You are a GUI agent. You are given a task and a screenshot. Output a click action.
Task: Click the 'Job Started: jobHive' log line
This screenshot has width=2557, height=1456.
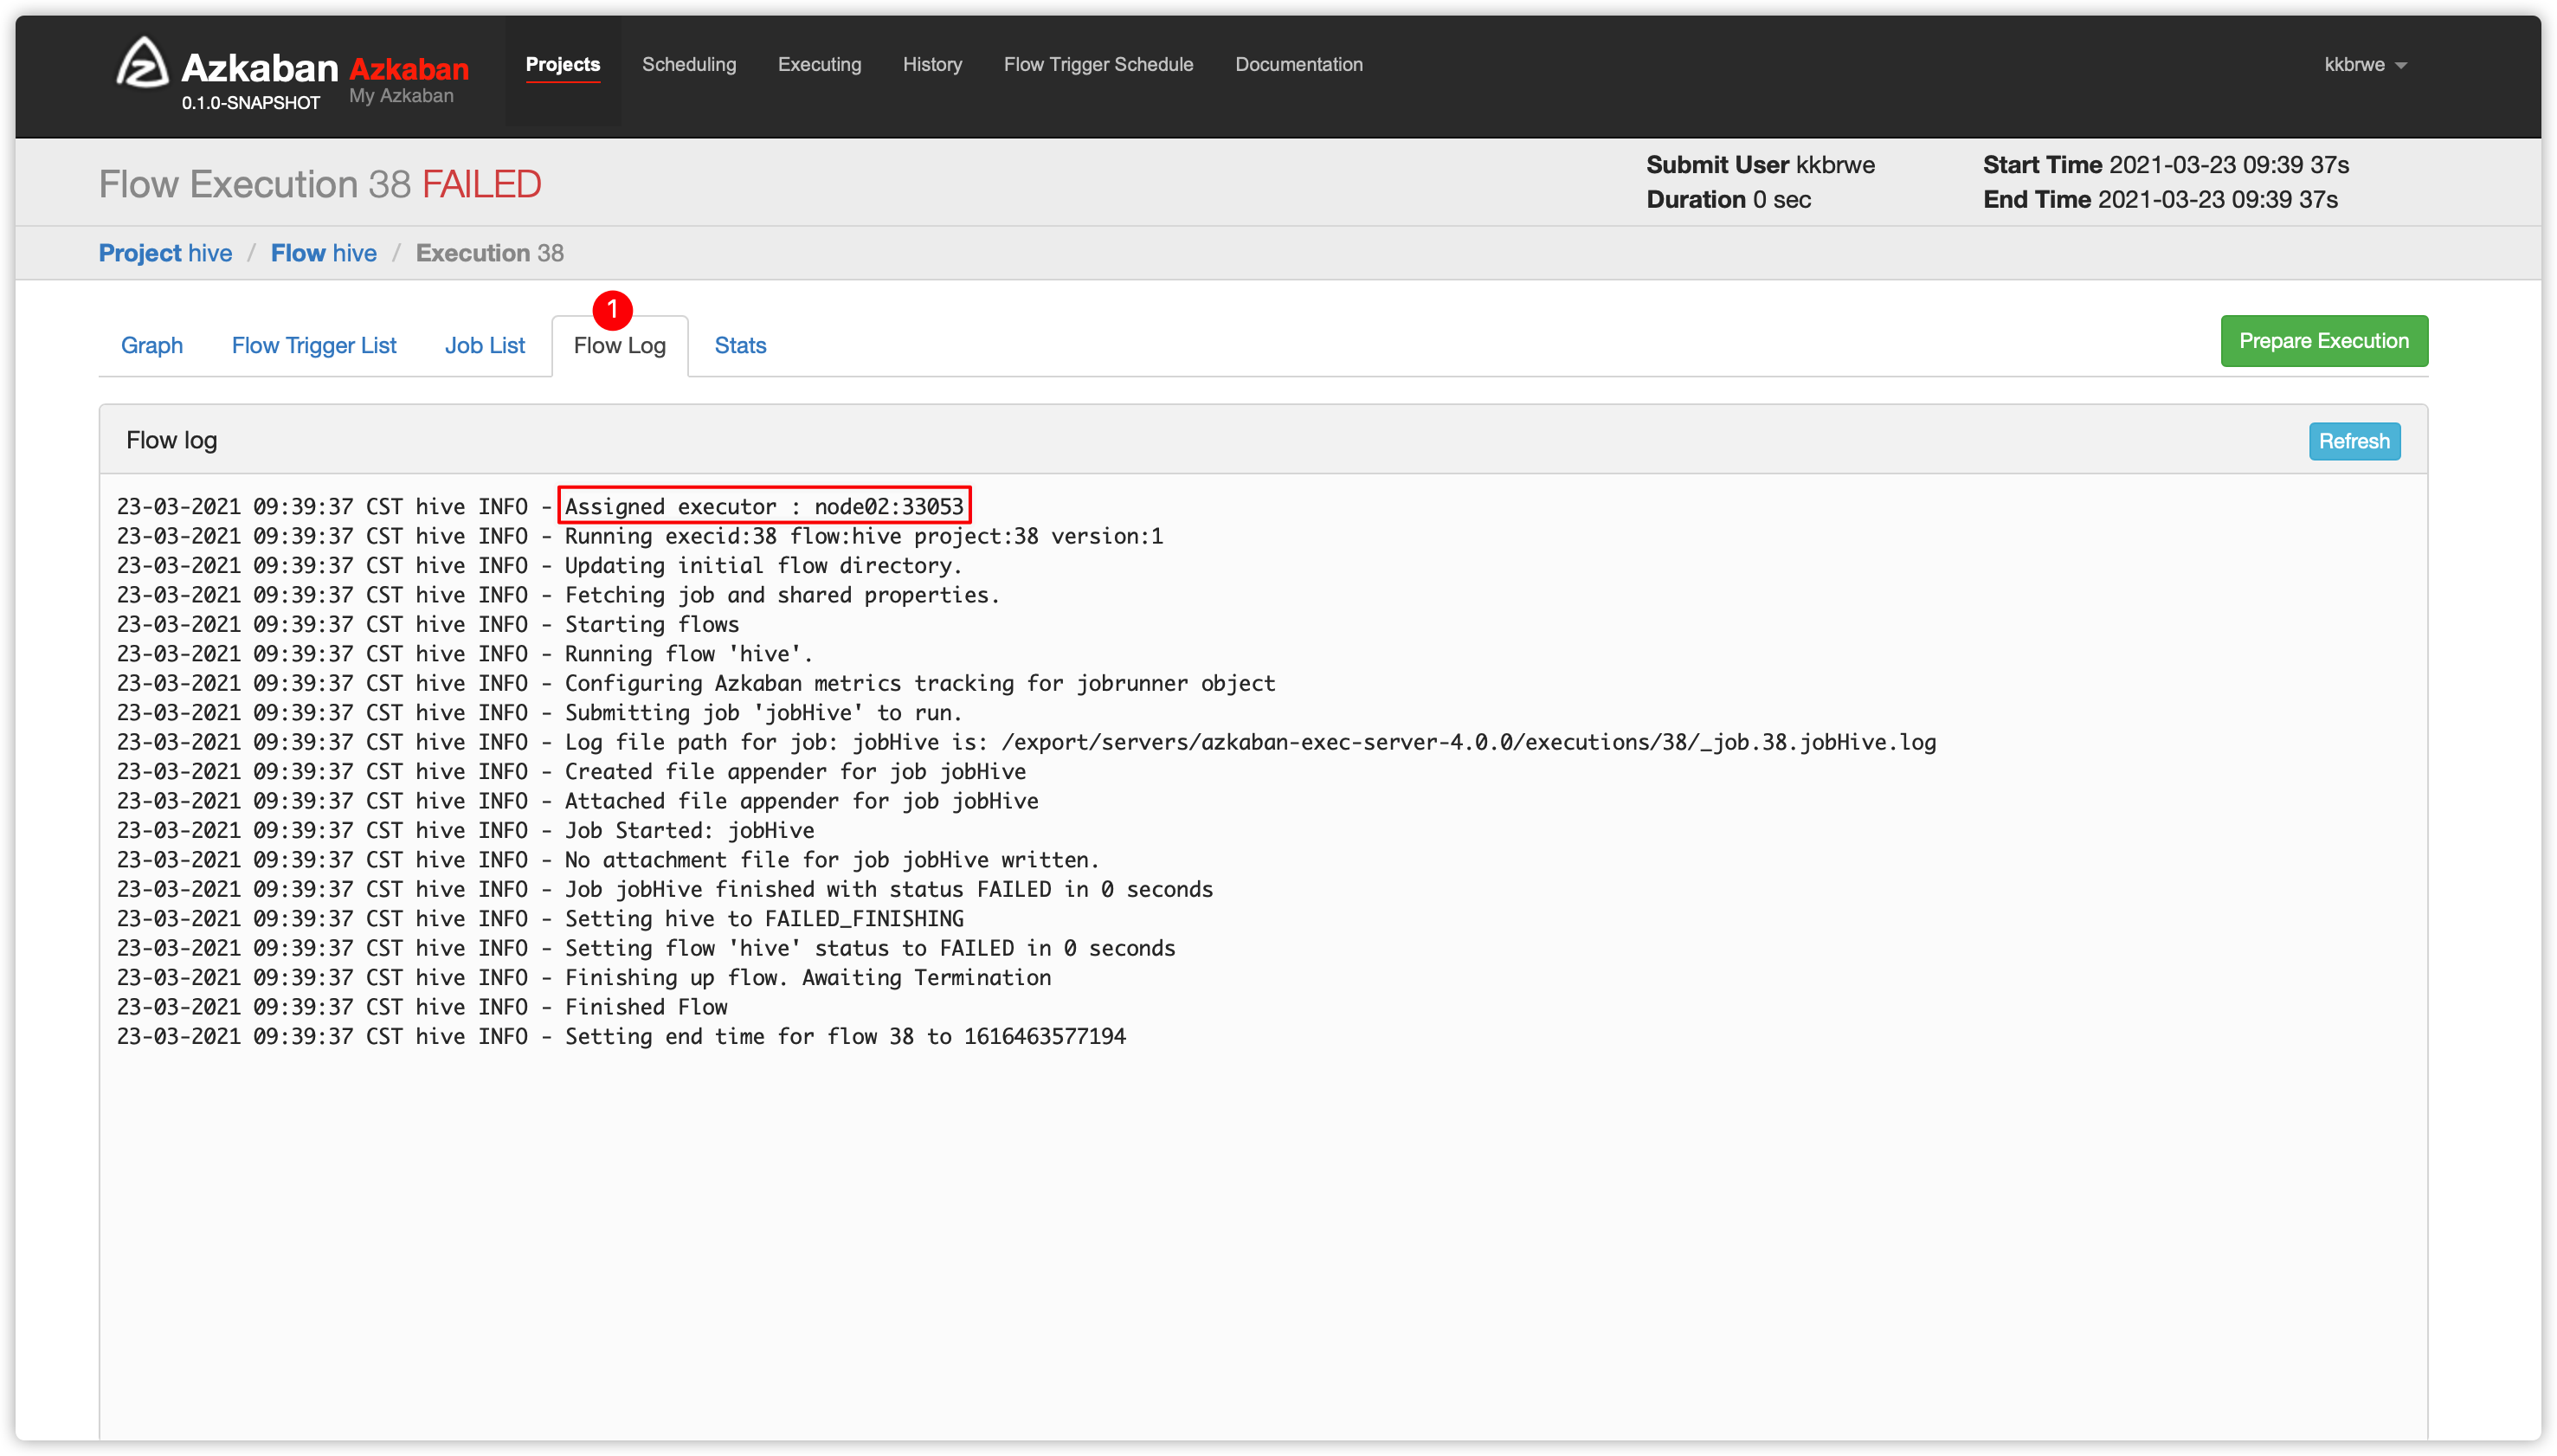pos(466,831)
